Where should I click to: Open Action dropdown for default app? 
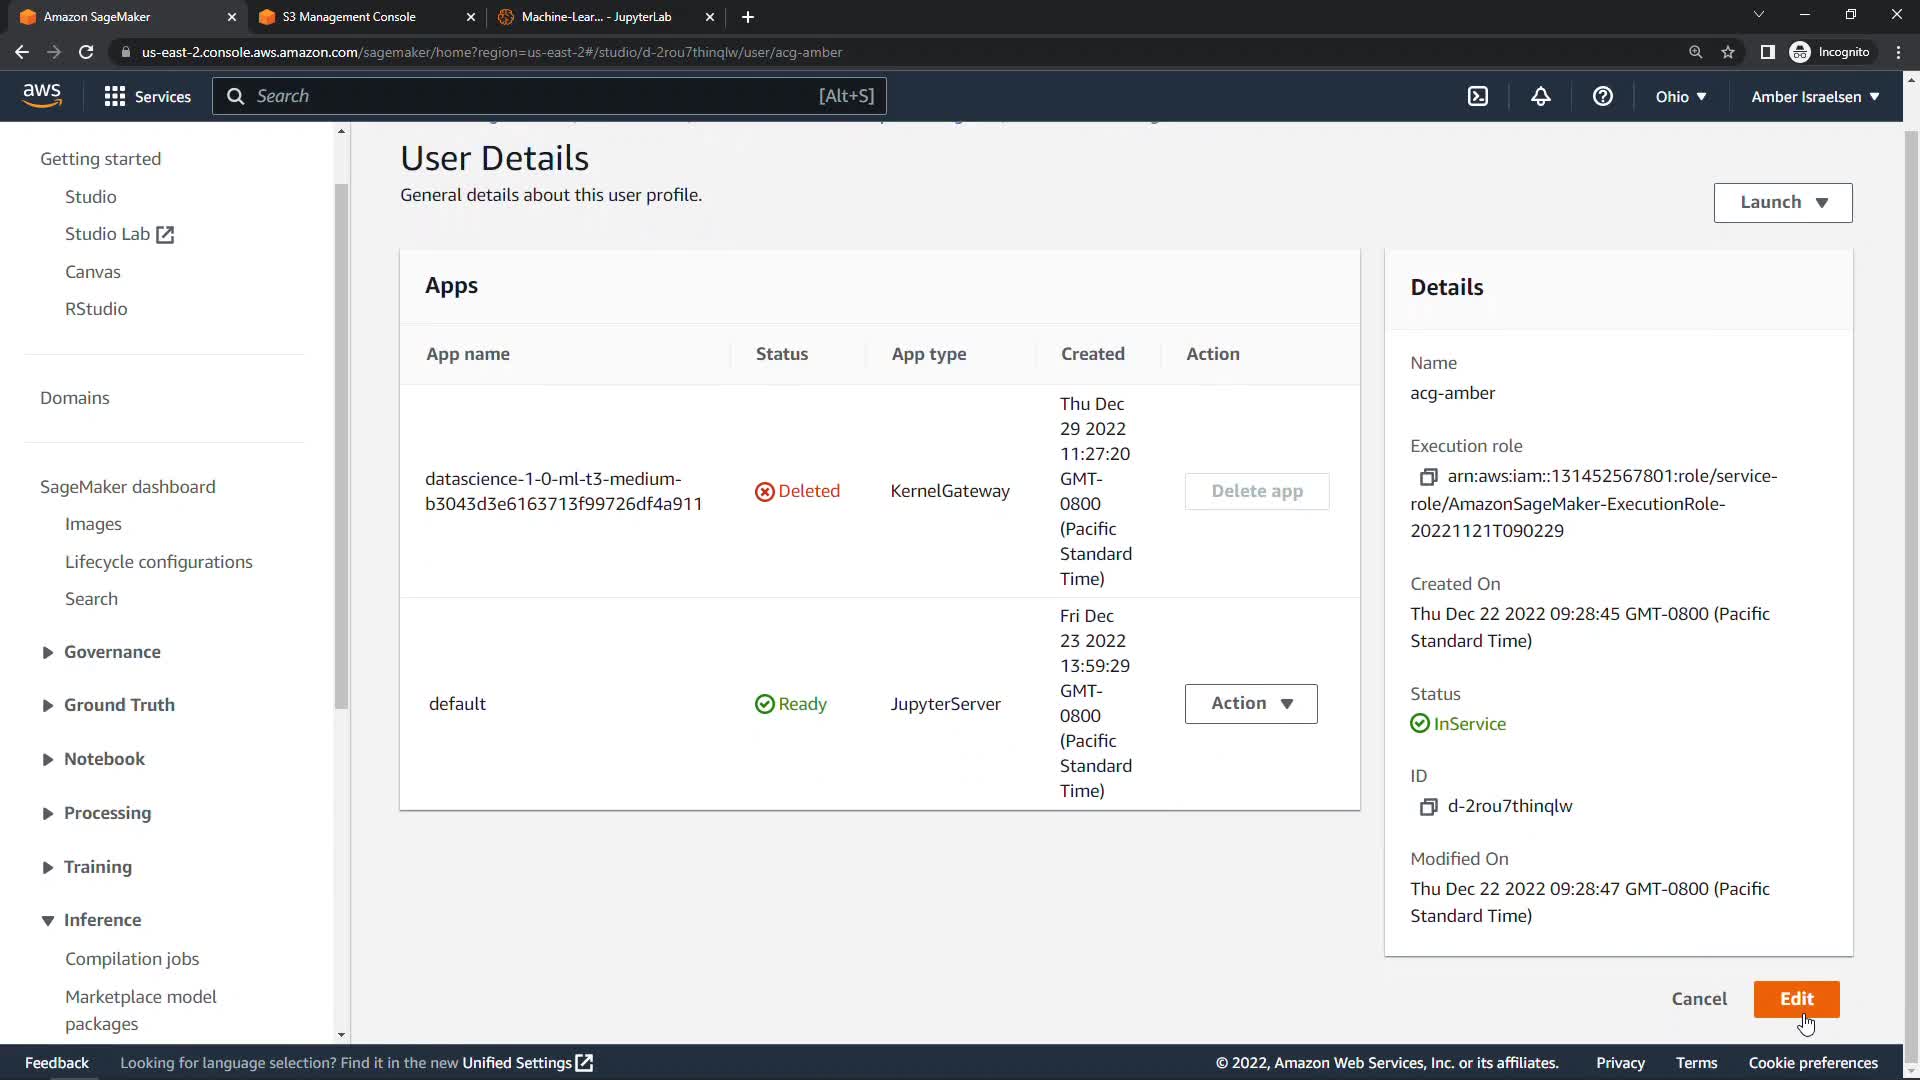[x=1250, y=703]
